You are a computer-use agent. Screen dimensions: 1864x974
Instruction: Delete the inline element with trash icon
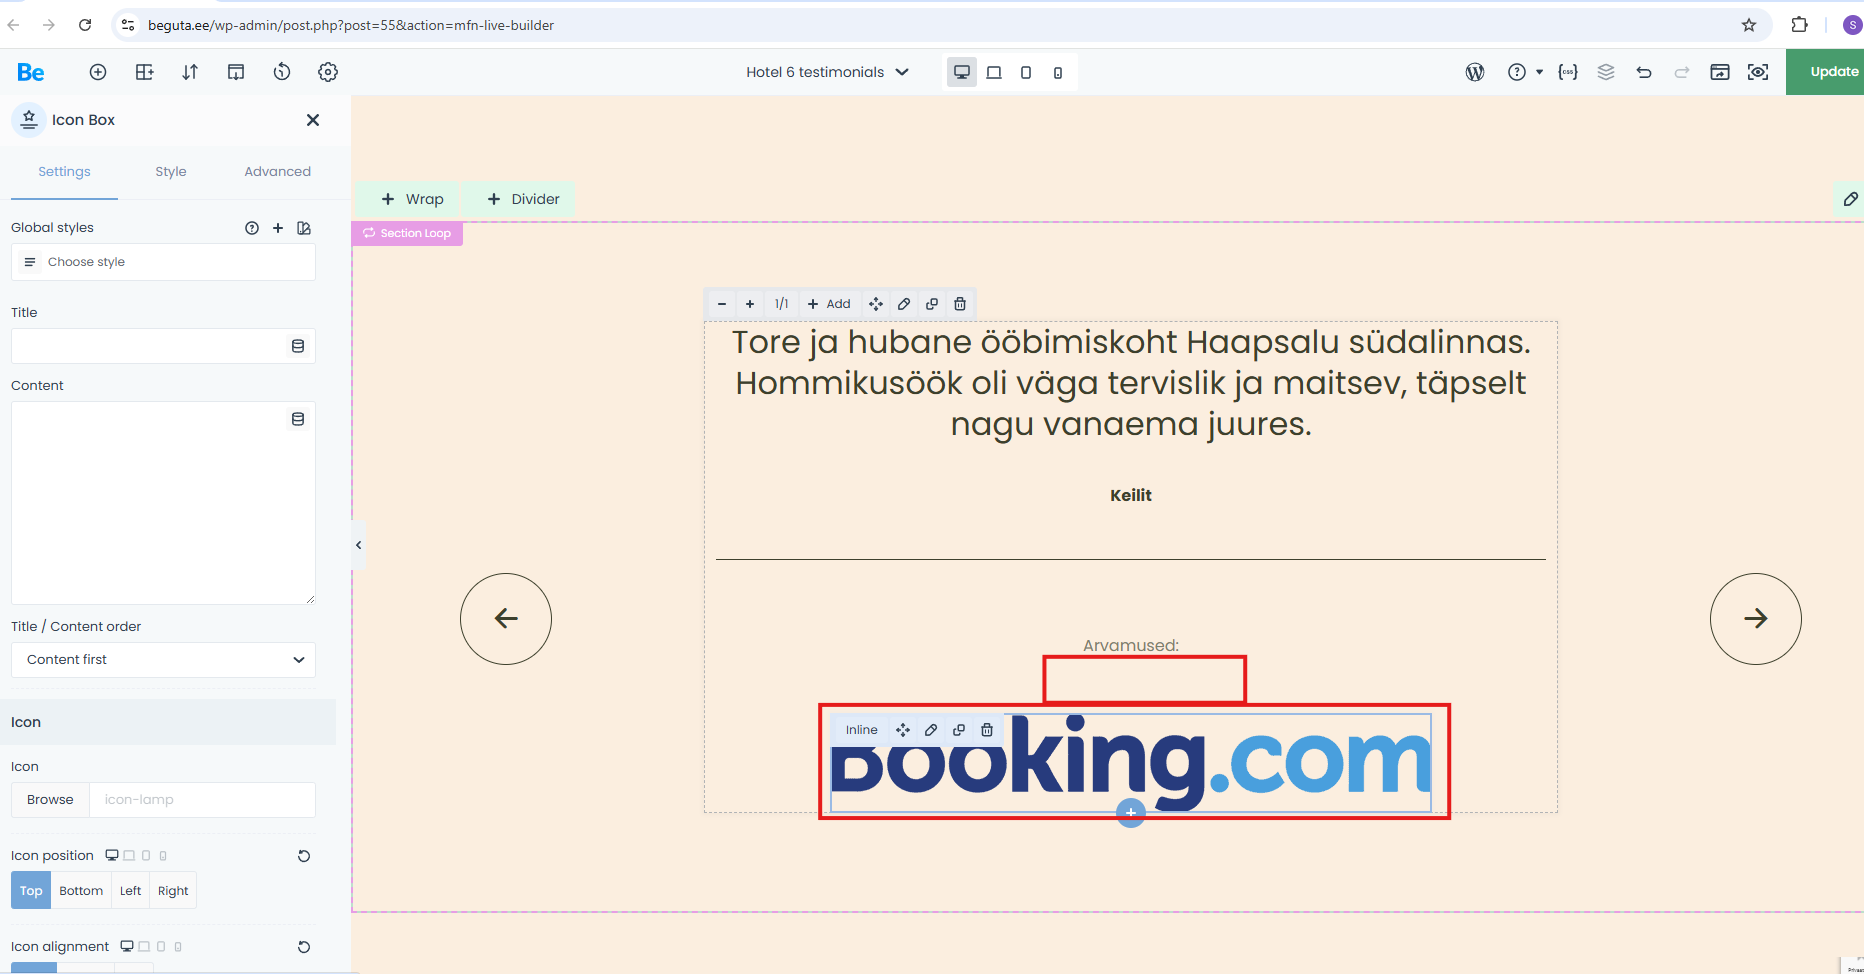[x=987, y=730]
